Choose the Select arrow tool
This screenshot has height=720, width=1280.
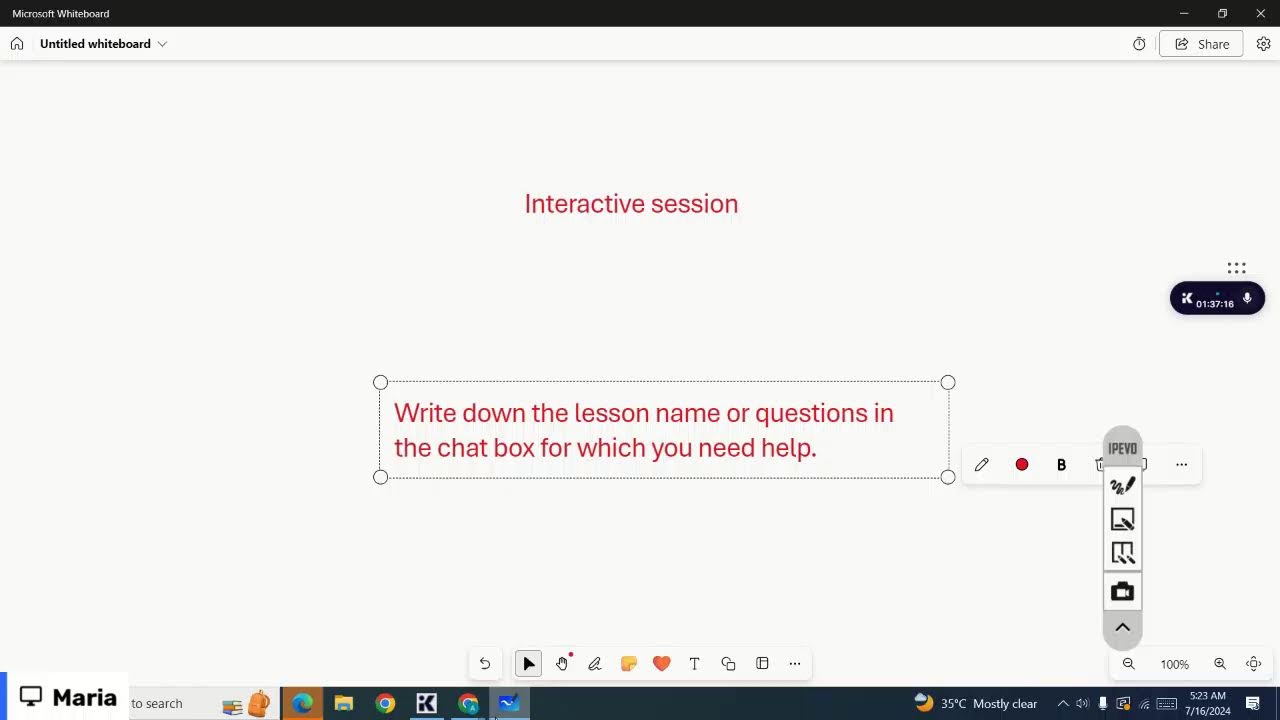pos(529,663)
